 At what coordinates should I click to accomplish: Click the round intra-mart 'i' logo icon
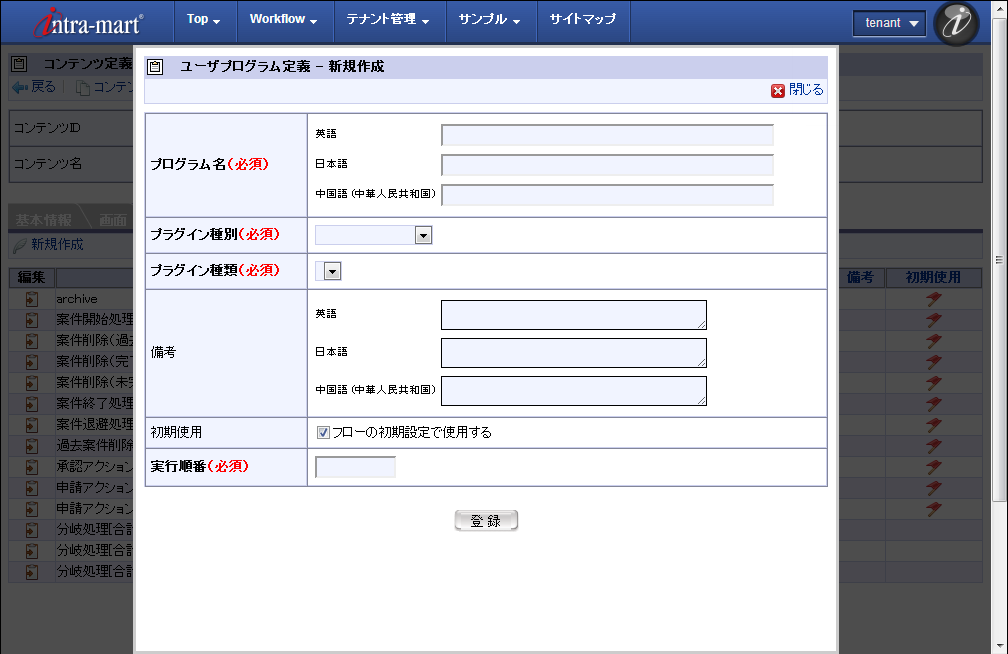956,24
